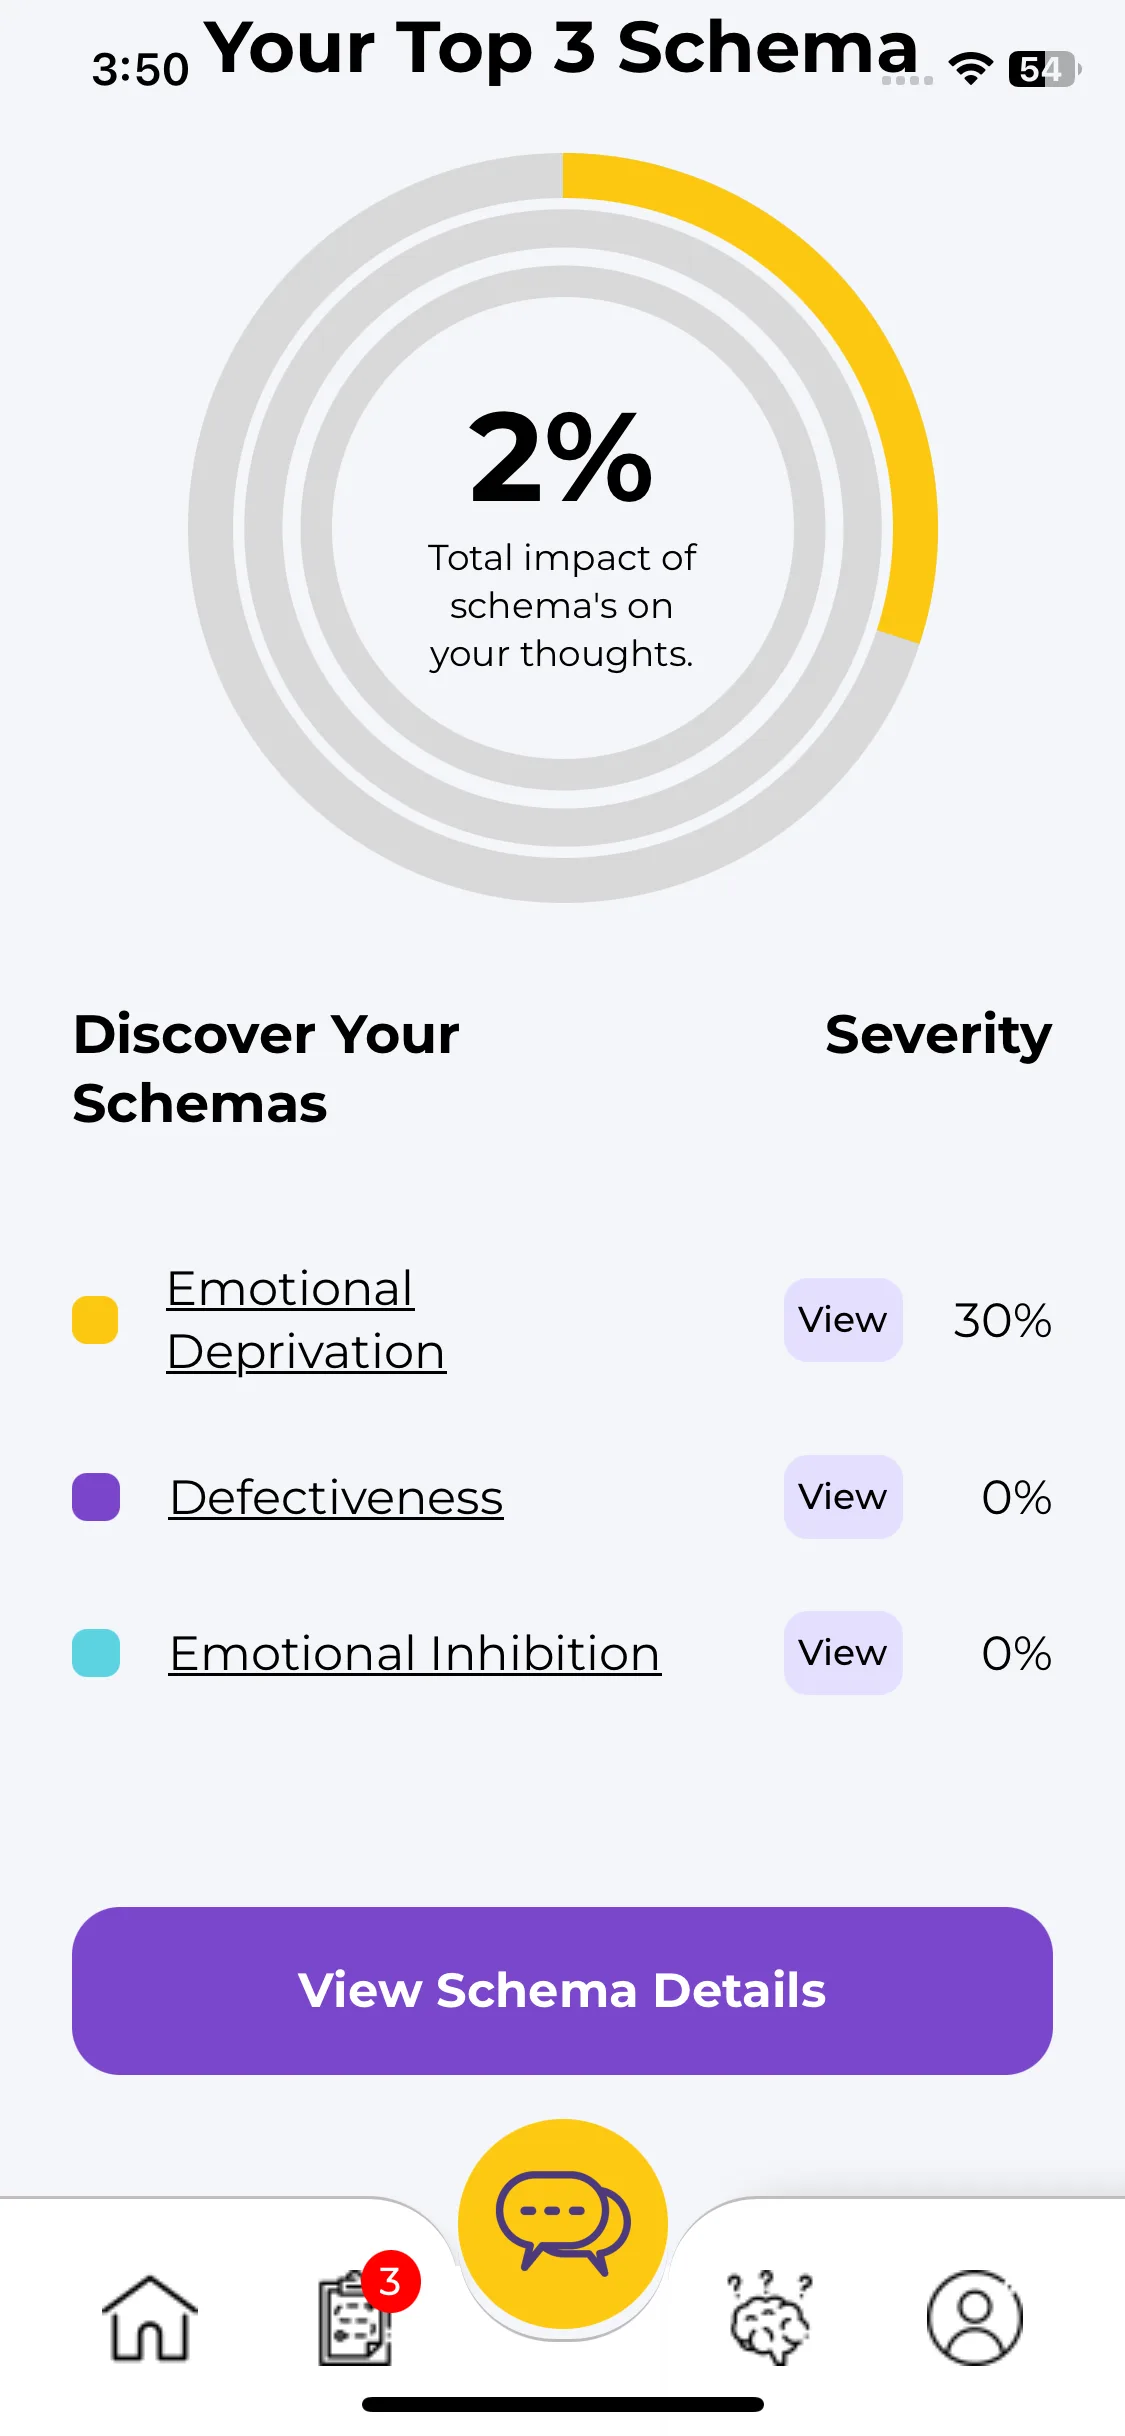Open the Home tab icon
The image size is (1125, 2436).
click(x=150, y=2318)
